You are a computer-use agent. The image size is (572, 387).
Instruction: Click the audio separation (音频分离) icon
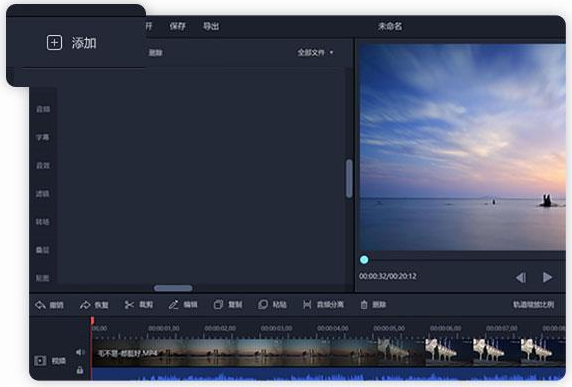[307, 305]
